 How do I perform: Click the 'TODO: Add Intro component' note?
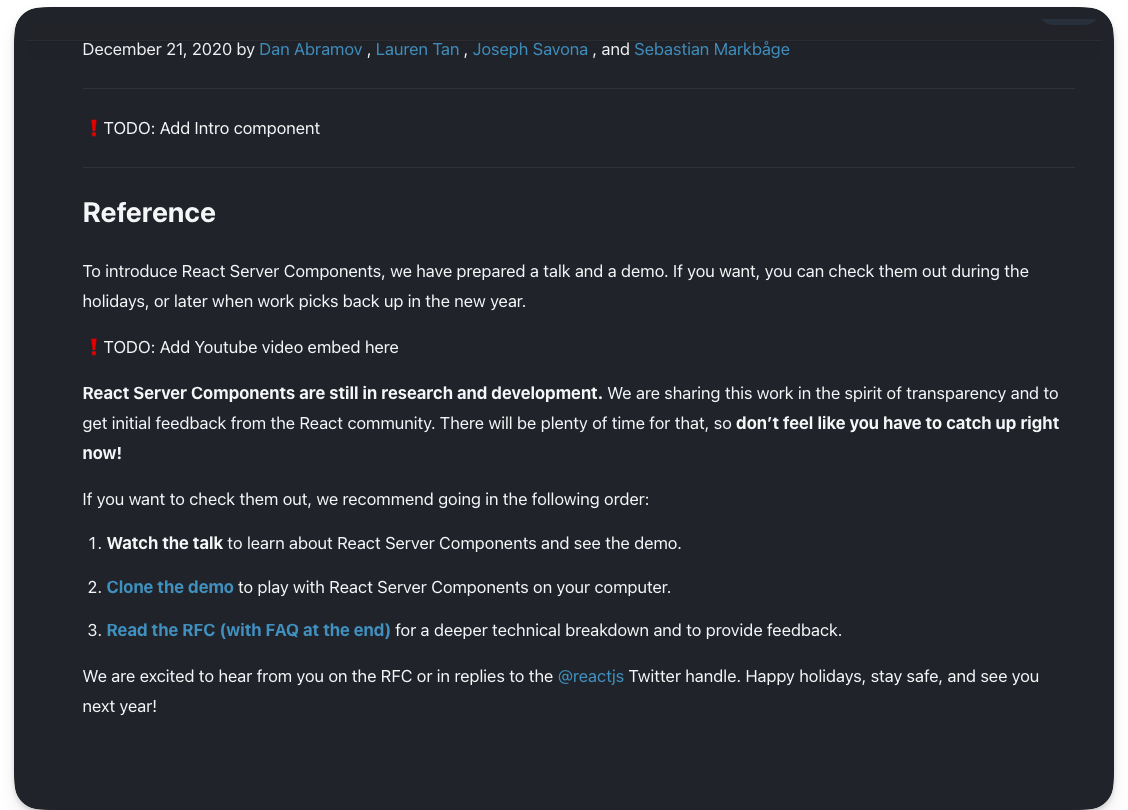[x=212, y=128]
